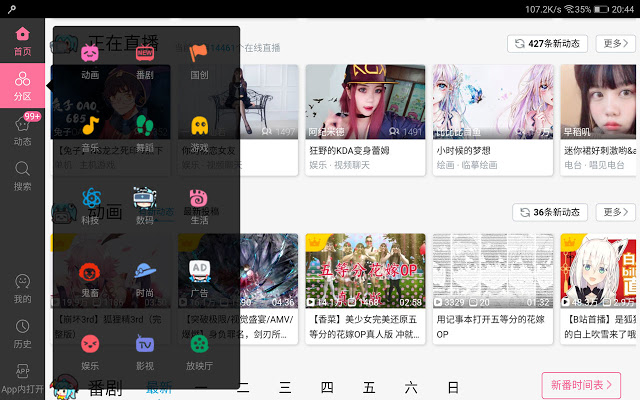Refresh 动画 section with 36条新动态 button
The height and width of the screenshot is (400, 640).
pyautogui.click(x=550, y=212)
